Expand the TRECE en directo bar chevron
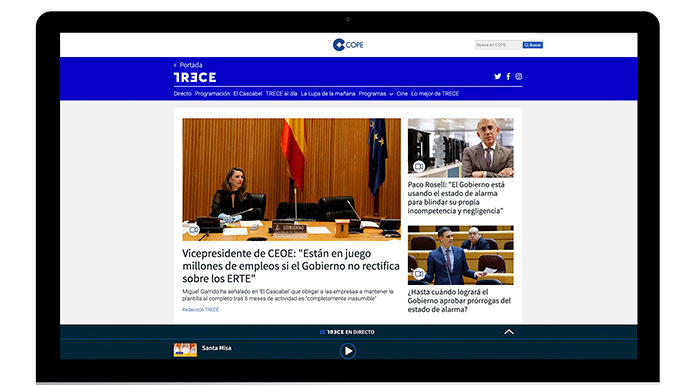The image size is (696, 385). [x=509, y=332]
